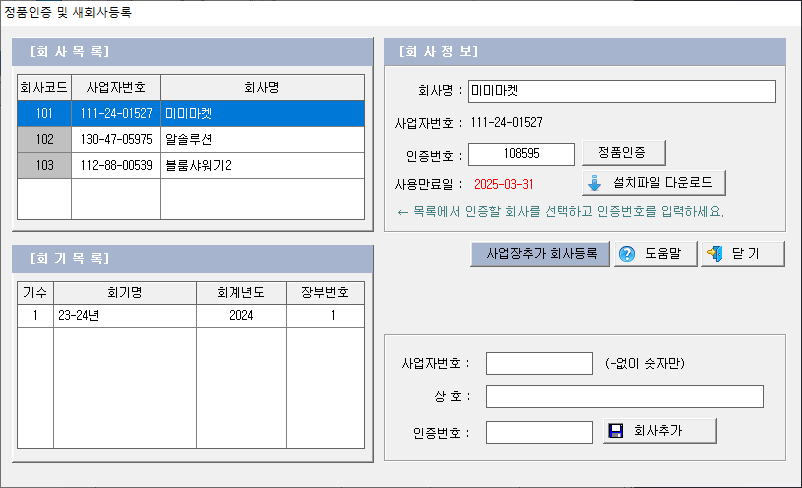Click the 기수 column header

pos(35,293)
